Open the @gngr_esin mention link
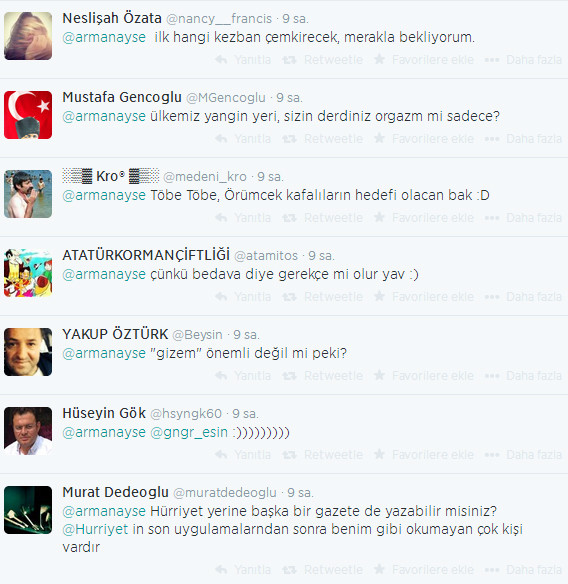 189,432
